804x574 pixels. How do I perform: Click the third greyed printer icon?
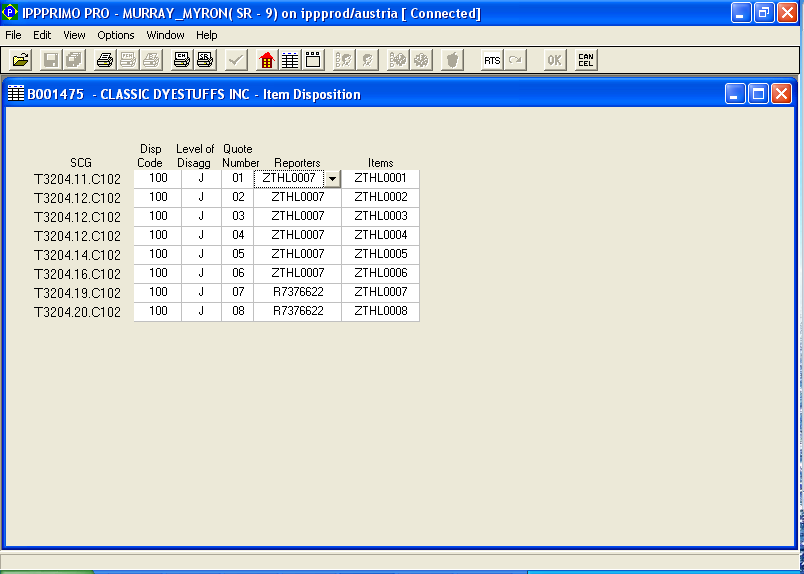pos(151,61)
